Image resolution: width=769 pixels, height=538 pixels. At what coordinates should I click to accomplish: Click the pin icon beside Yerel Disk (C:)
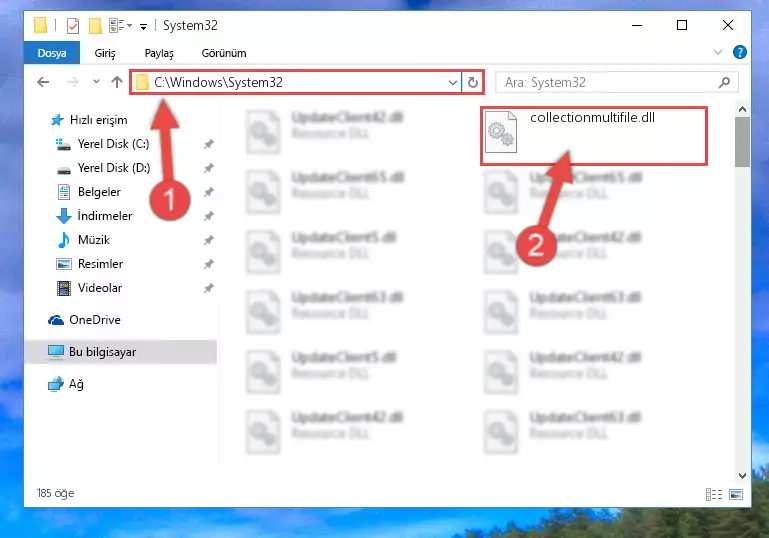(x=209, y=144)
